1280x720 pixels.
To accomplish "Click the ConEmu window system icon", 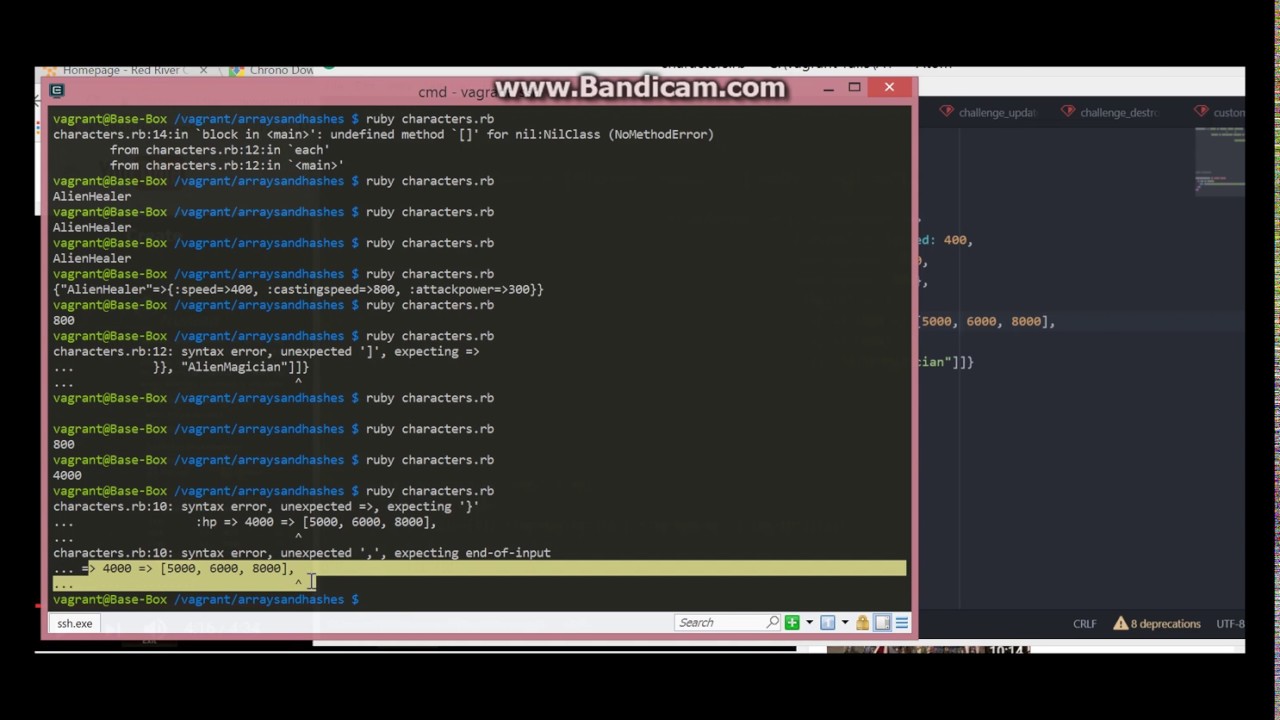I will pyautogui.click(x=57, y=90).
